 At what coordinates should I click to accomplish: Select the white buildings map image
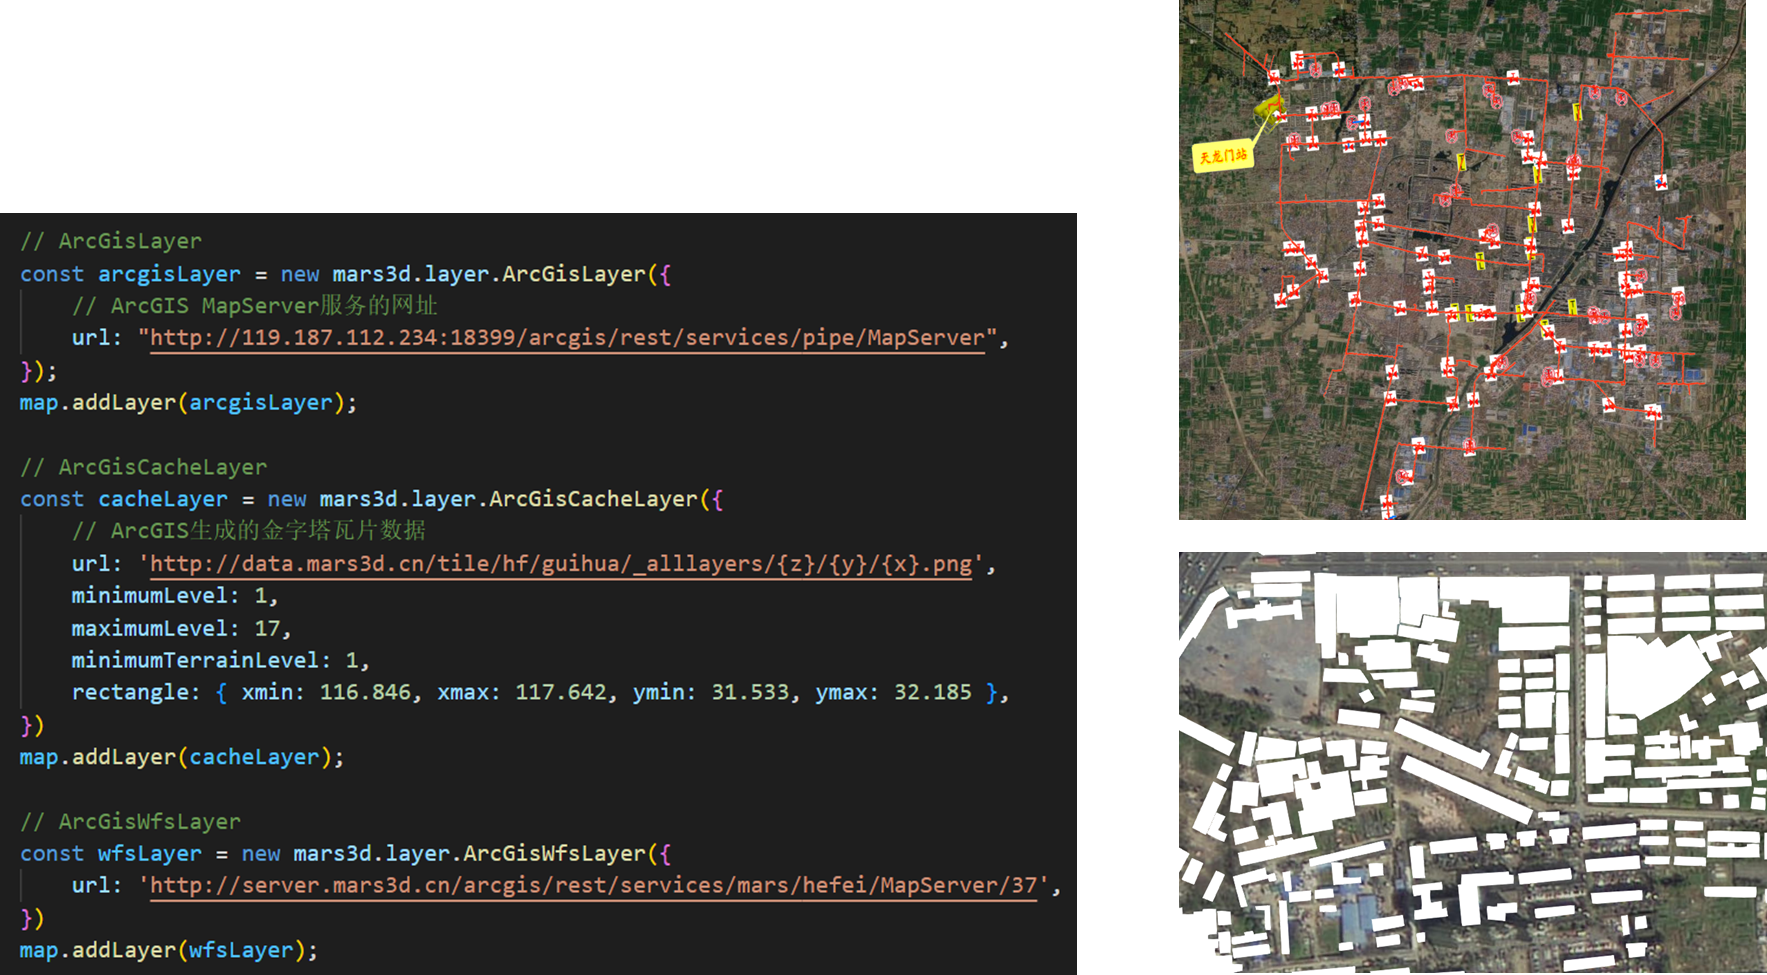1471,762
